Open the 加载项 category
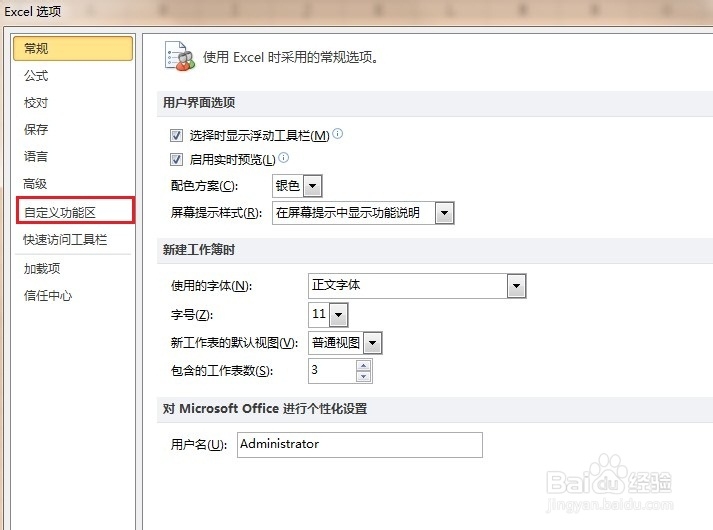The image size is (713, 530). (x=42, y=268)
